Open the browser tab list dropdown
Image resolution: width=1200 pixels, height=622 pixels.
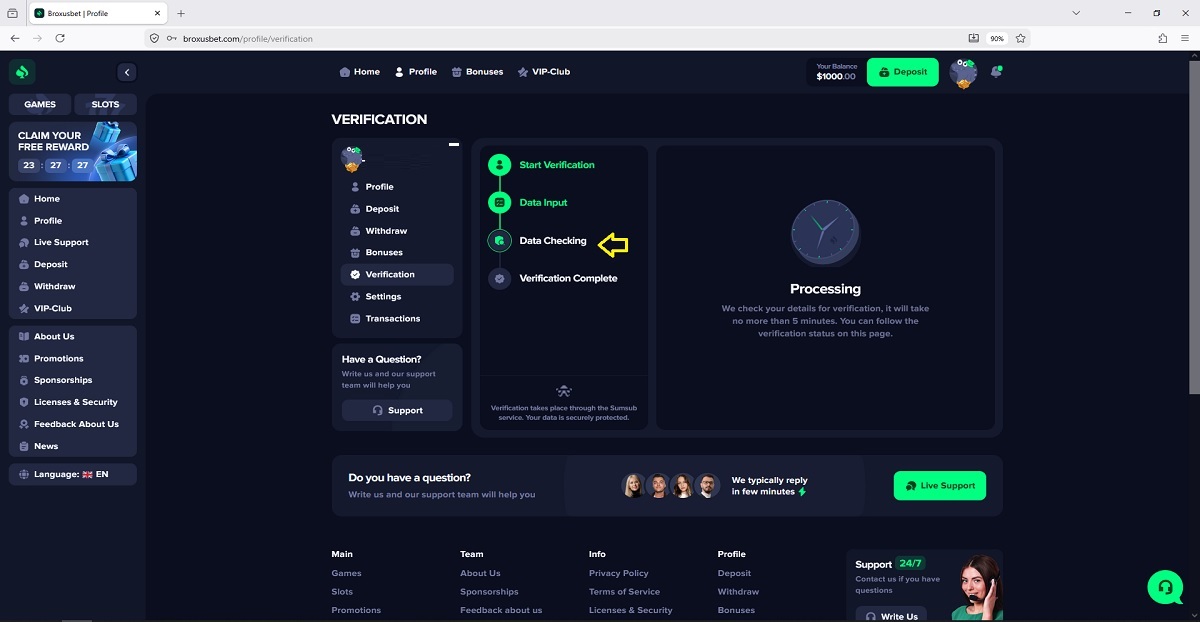pos(1076,13)
